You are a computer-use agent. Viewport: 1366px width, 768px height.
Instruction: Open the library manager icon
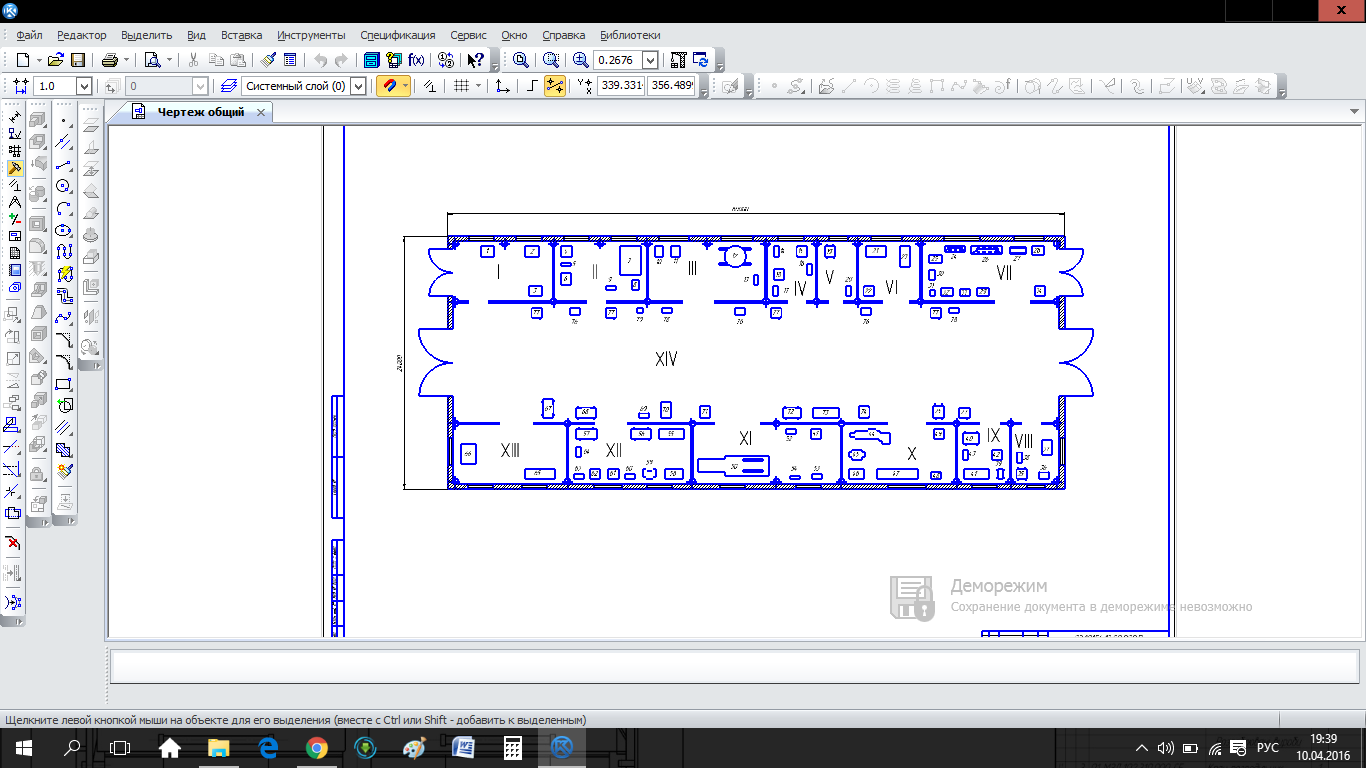[372, 60]
